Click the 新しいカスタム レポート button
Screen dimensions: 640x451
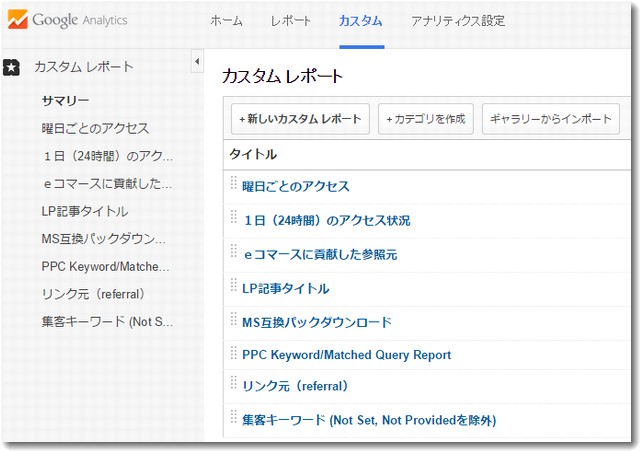point(300,119)
